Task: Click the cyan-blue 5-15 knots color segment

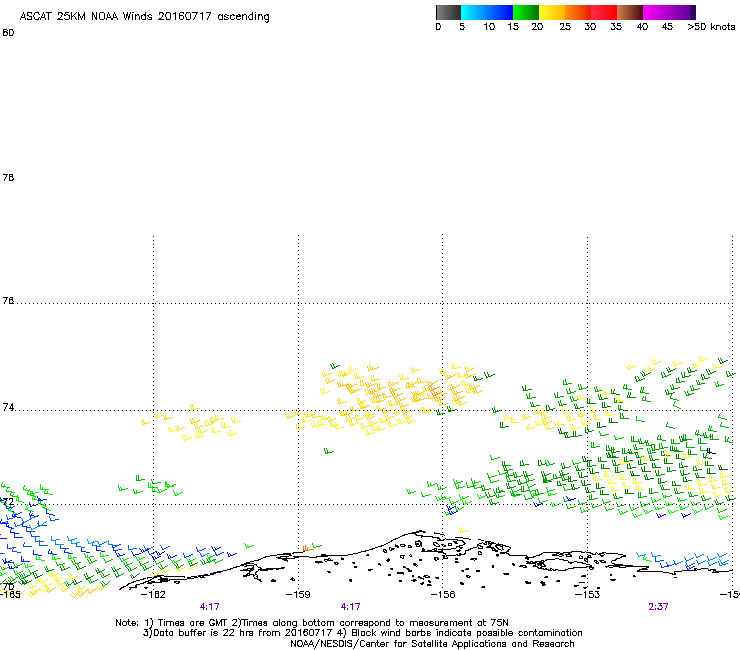Action: tap(487, 12)
